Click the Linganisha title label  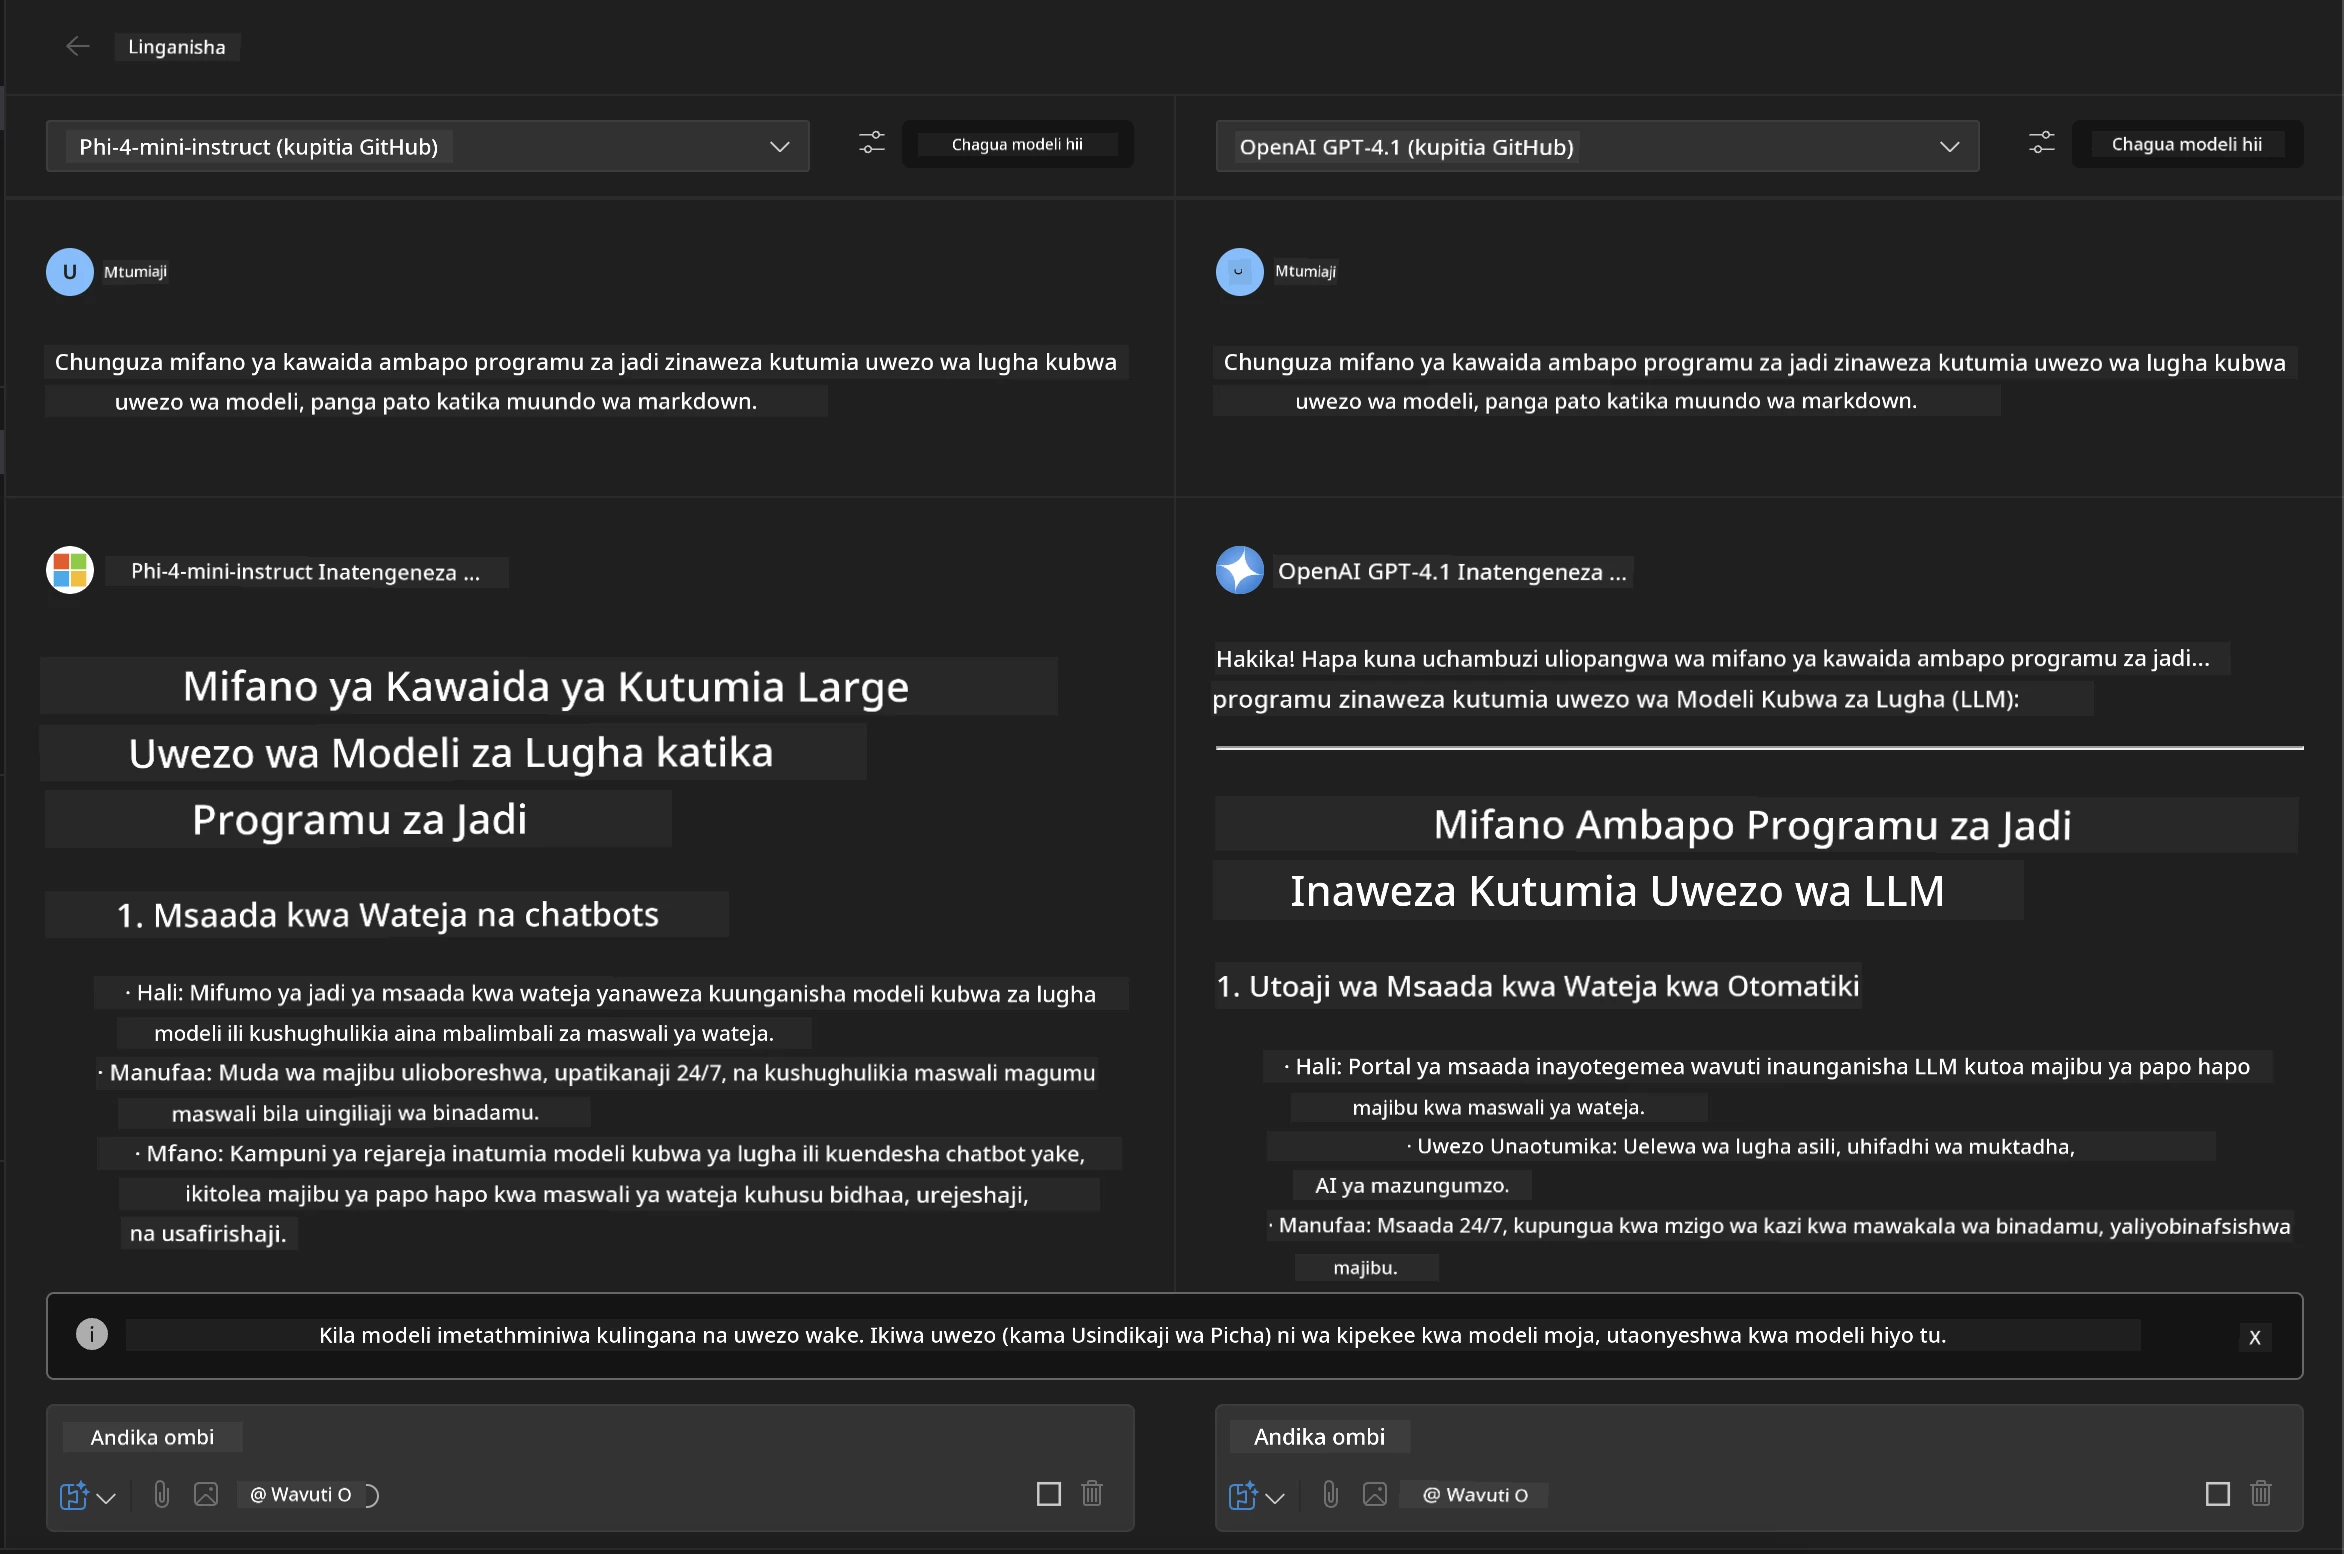(x=177, y=47)
